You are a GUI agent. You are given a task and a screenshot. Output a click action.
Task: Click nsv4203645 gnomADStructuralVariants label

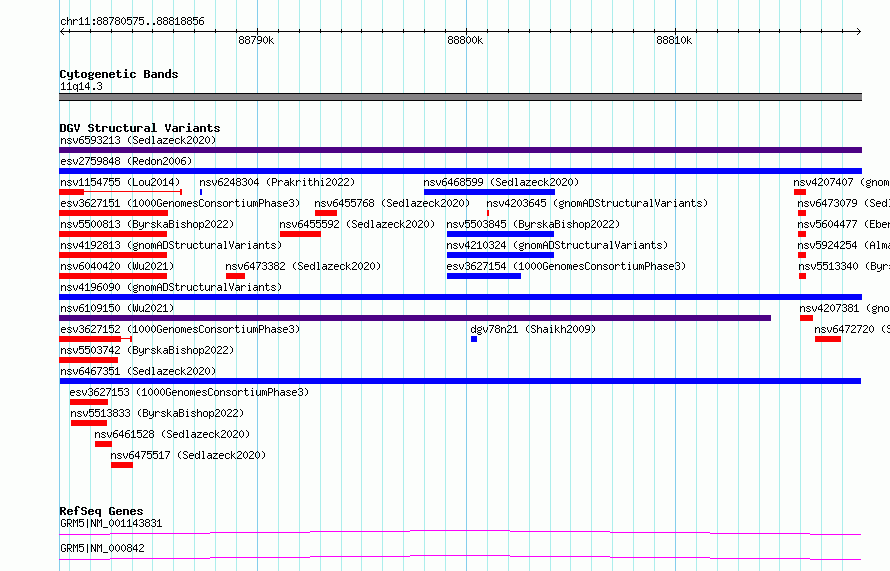click(597, 203)
